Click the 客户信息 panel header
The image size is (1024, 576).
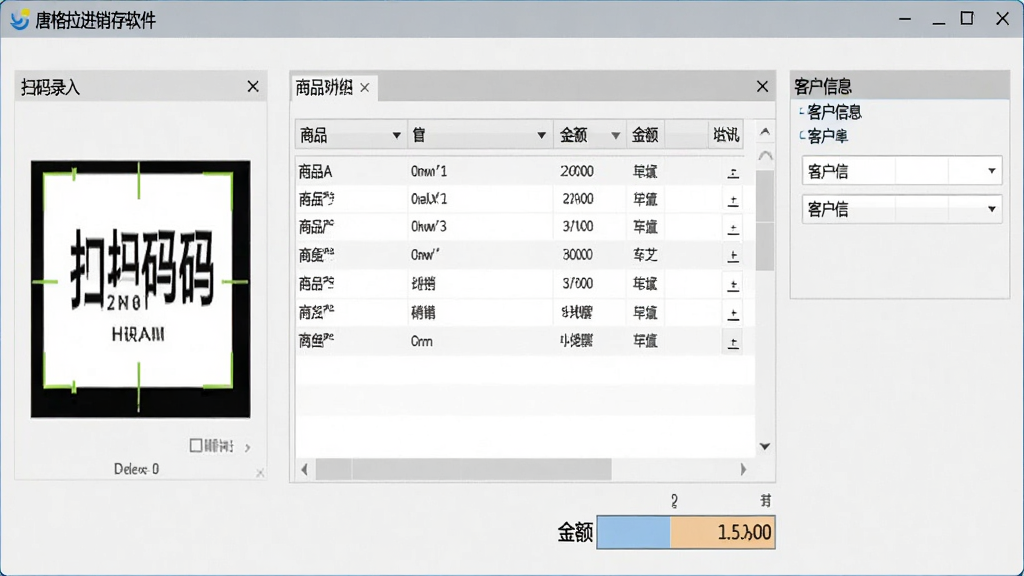900,86
